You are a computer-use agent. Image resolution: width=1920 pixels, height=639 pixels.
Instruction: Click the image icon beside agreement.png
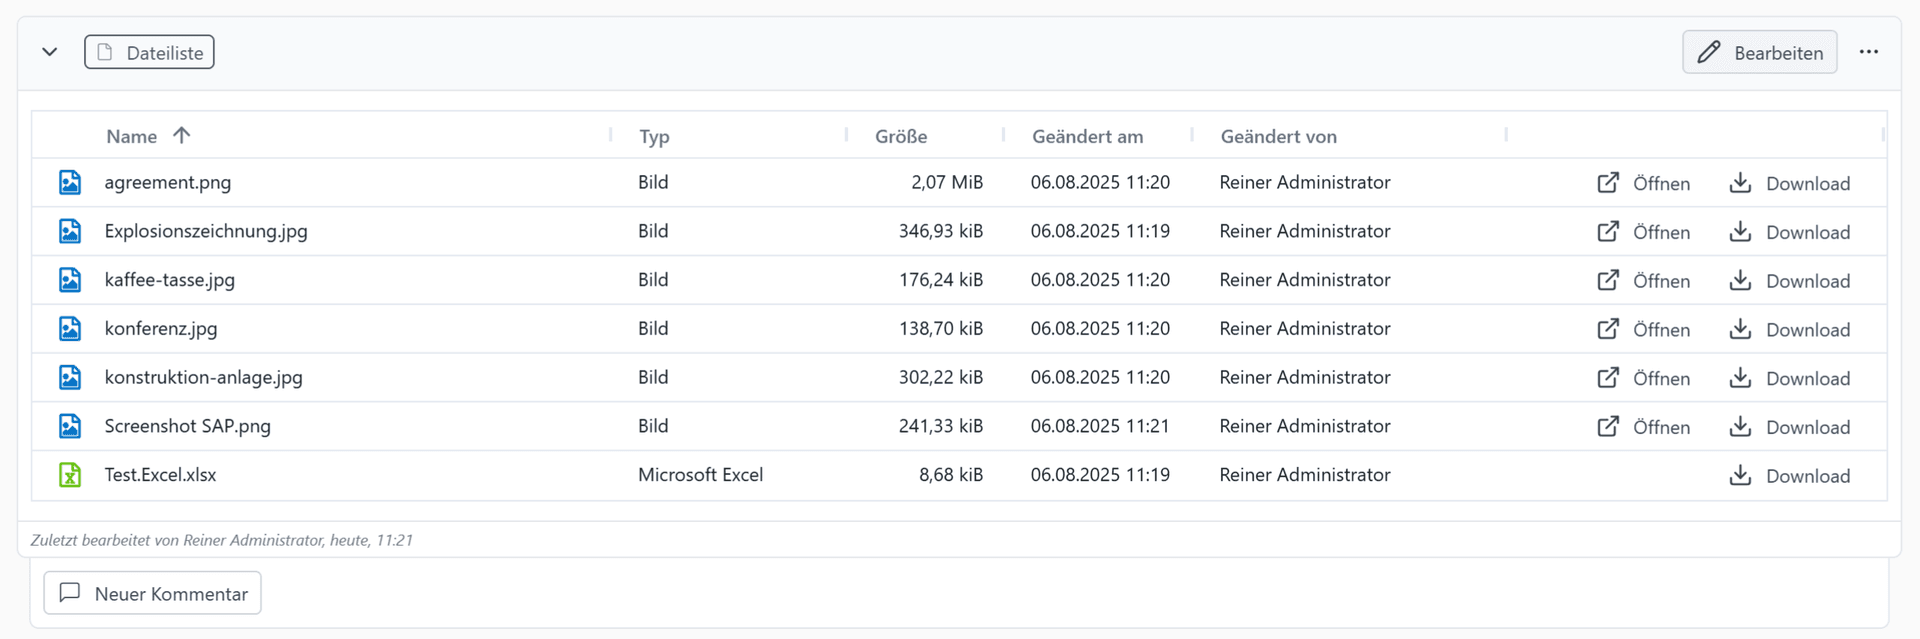tap(70, 182)
